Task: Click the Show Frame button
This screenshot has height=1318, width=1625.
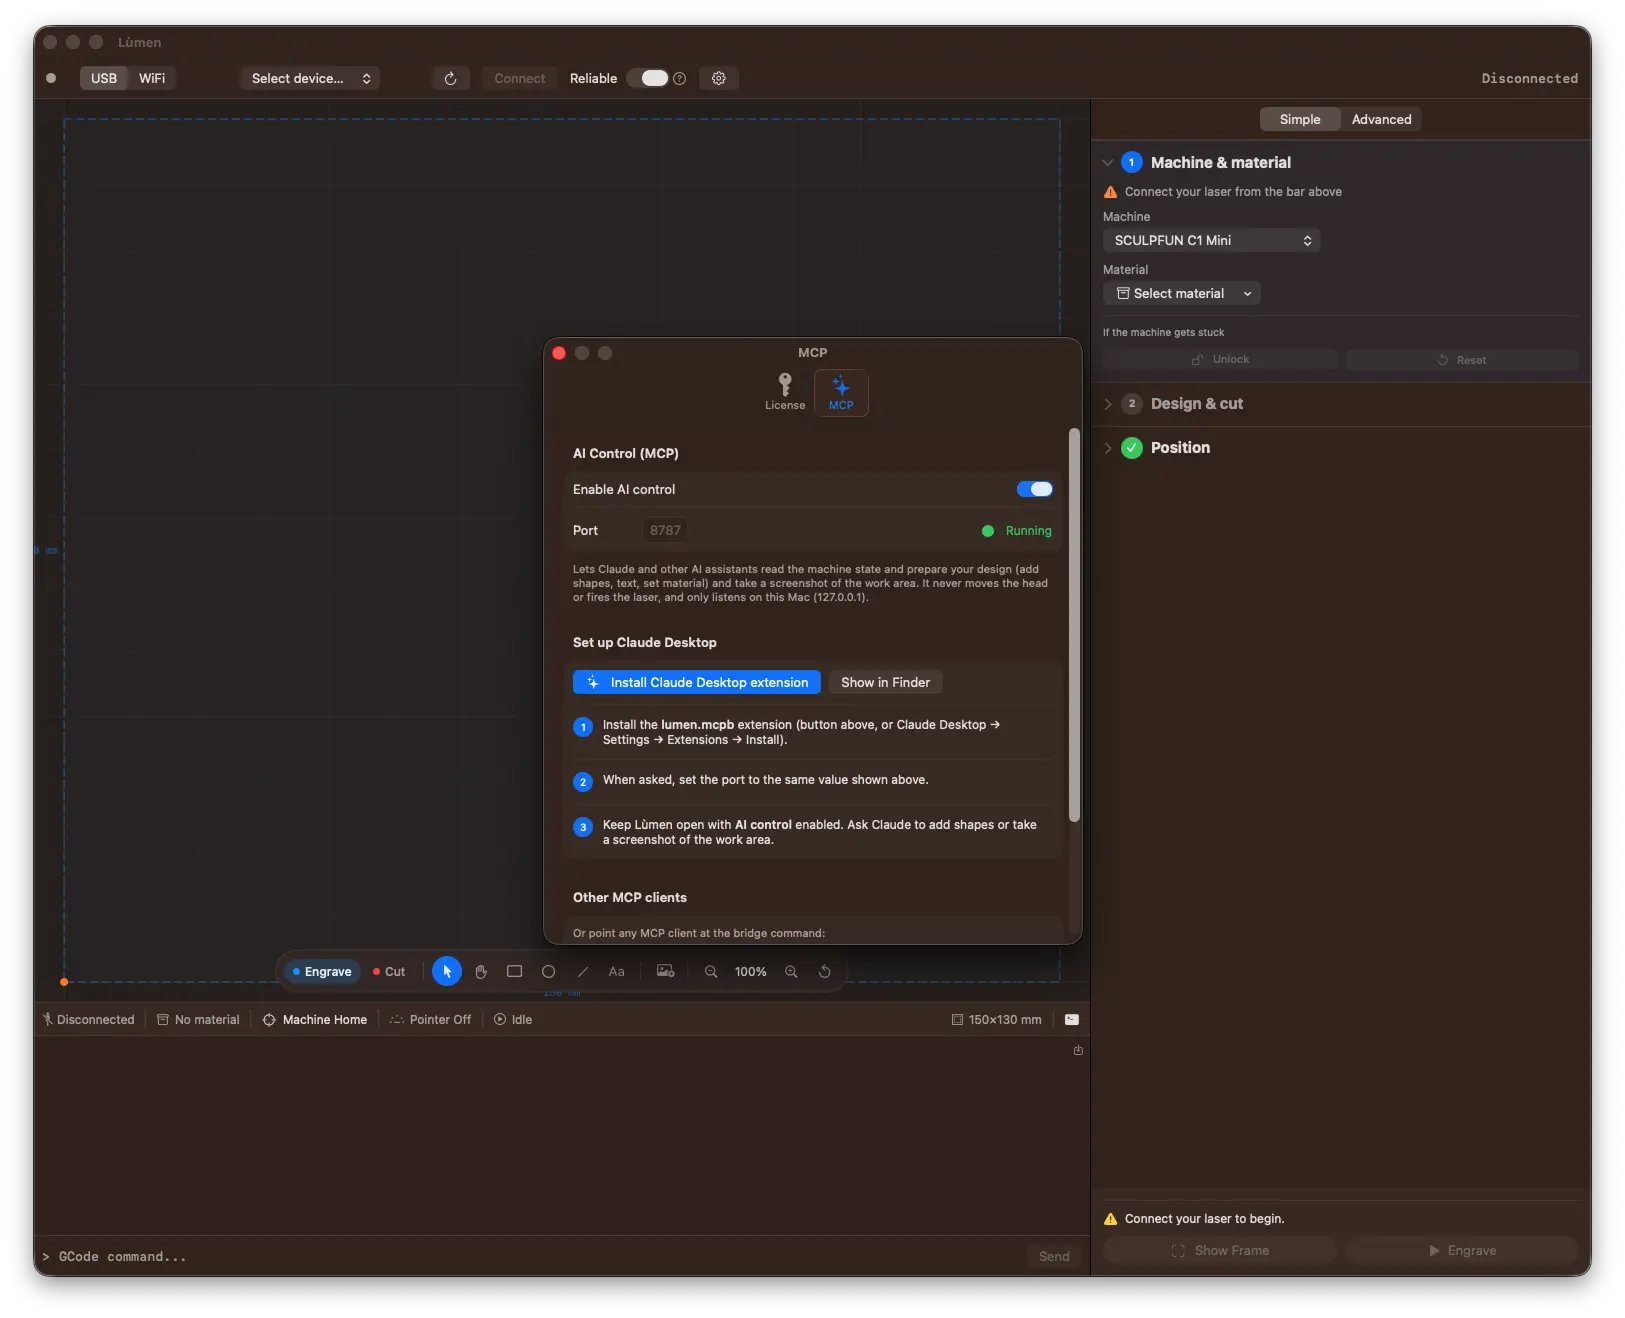Action: [1220, 1250]
